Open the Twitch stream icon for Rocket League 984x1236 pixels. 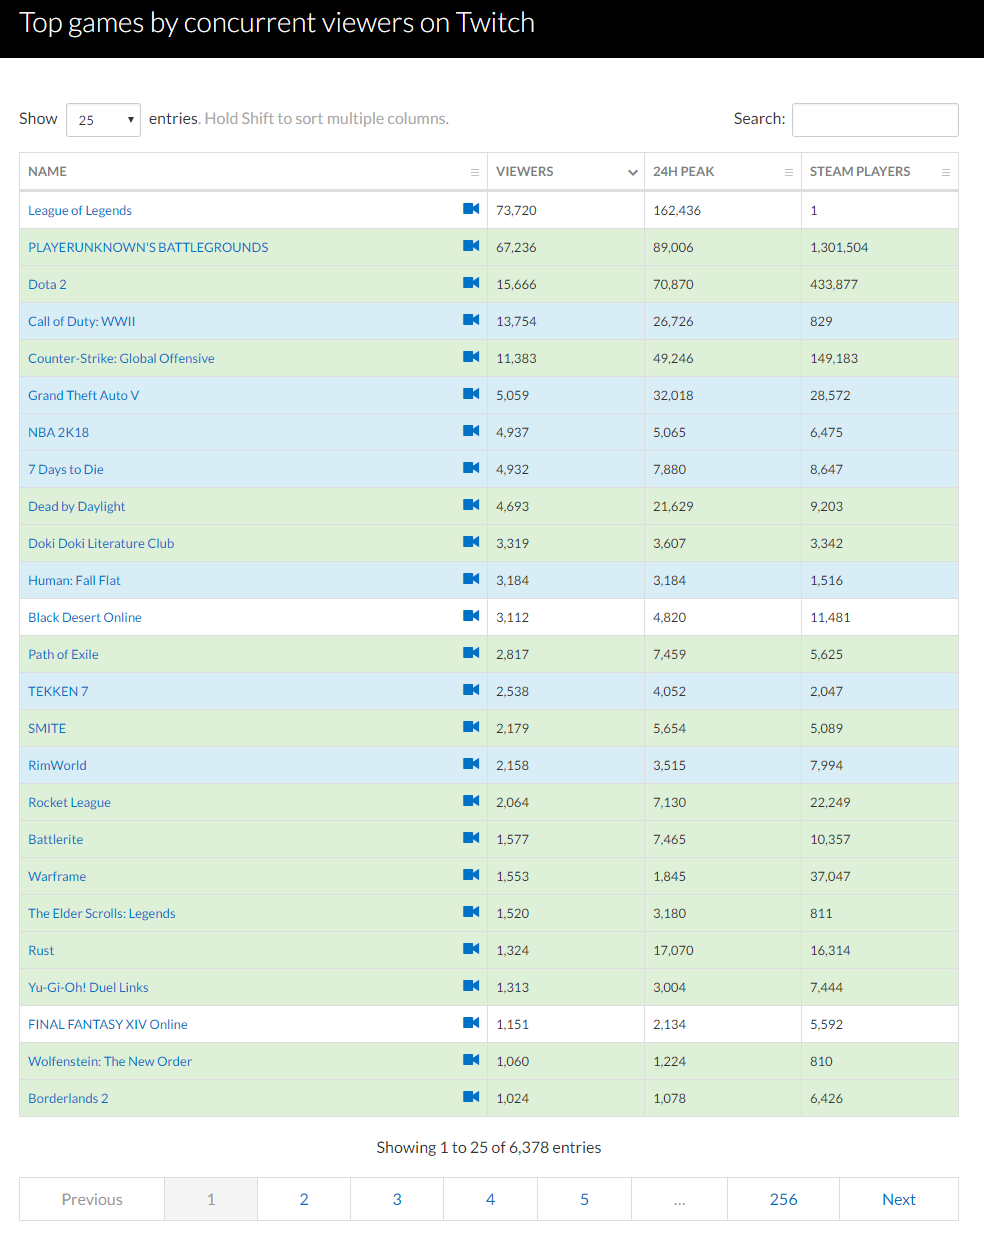click(471, 801)
